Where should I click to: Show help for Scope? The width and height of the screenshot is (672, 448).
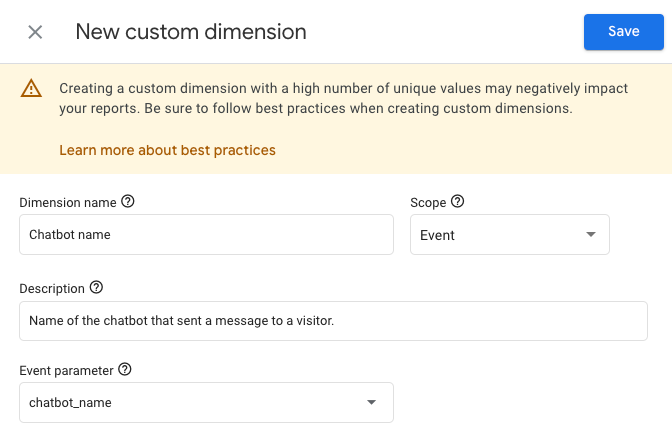(458, 201)
